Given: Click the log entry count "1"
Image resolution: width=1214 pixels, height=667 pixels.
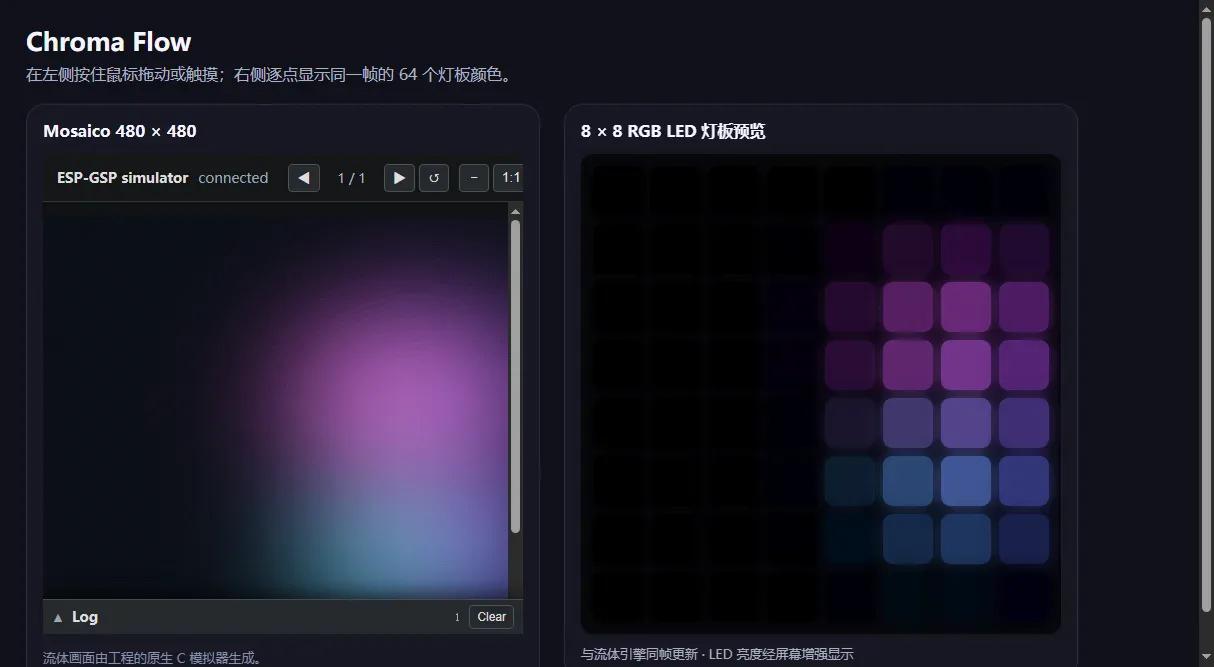Looking at the screenshot, I should pos(457,617).
